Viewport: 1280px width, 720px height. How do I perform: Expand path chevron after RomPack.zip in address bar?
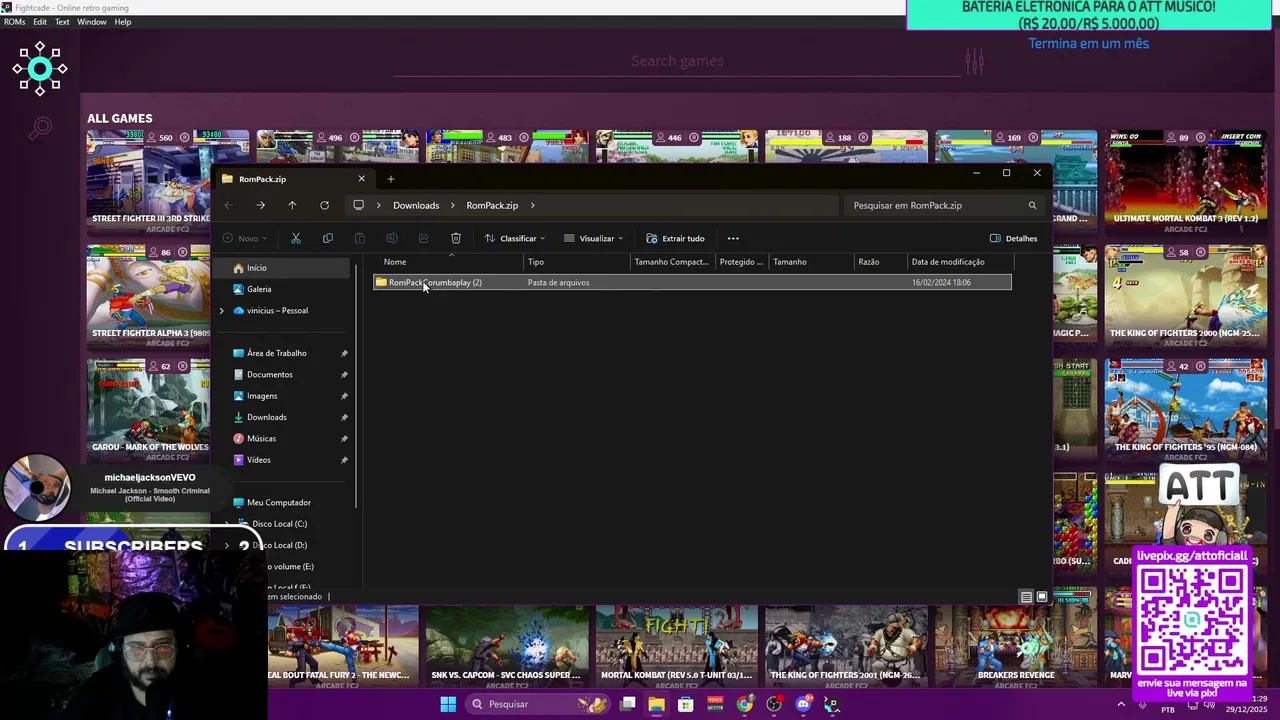(532, 205)
